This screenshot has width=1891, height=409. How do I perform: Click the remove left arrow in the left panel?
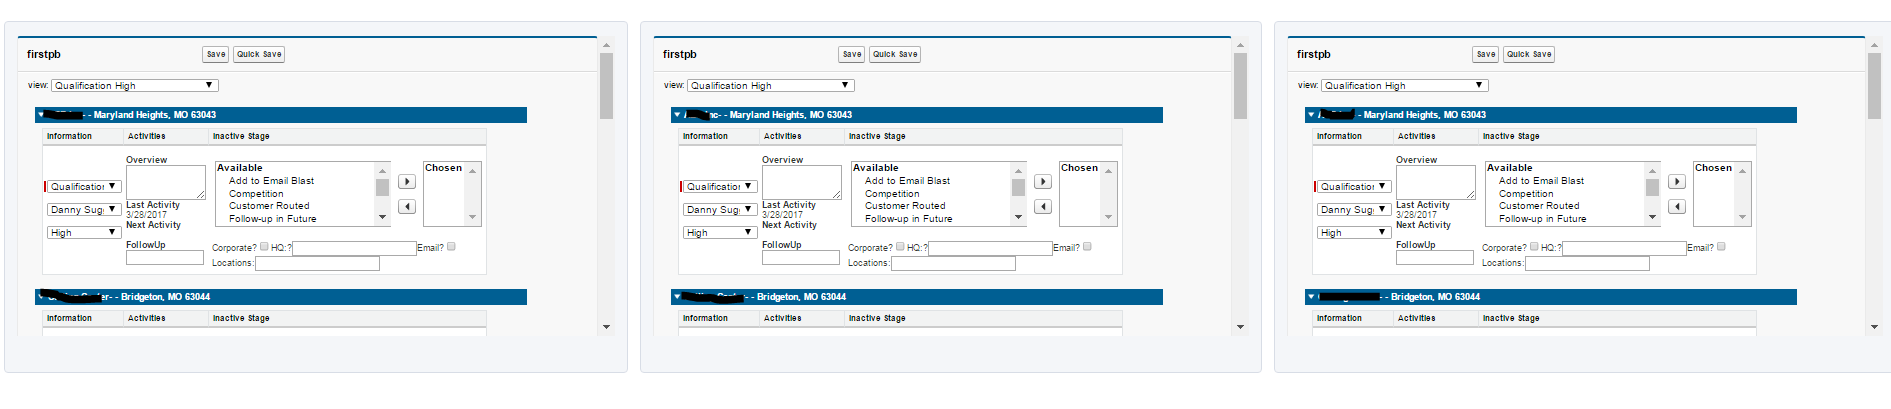click(406, 207)
